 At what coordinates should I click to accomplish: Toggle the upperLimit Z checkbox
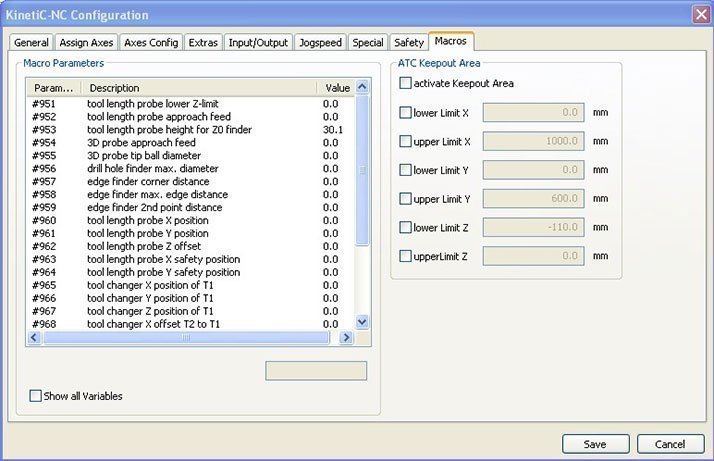[x=405, y=256]
